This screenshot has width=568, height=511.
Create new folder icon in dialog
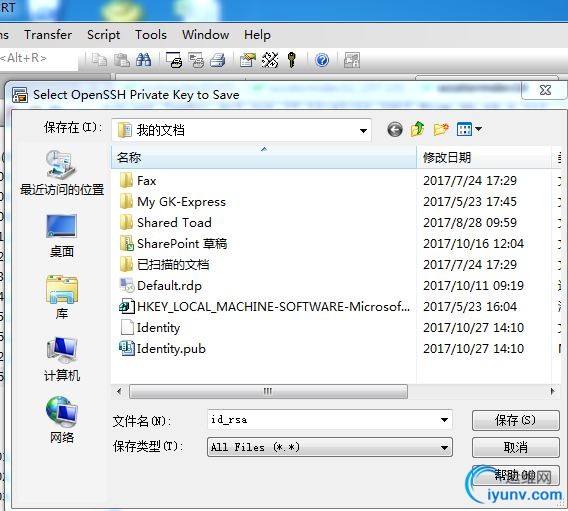tap(441, 129)
